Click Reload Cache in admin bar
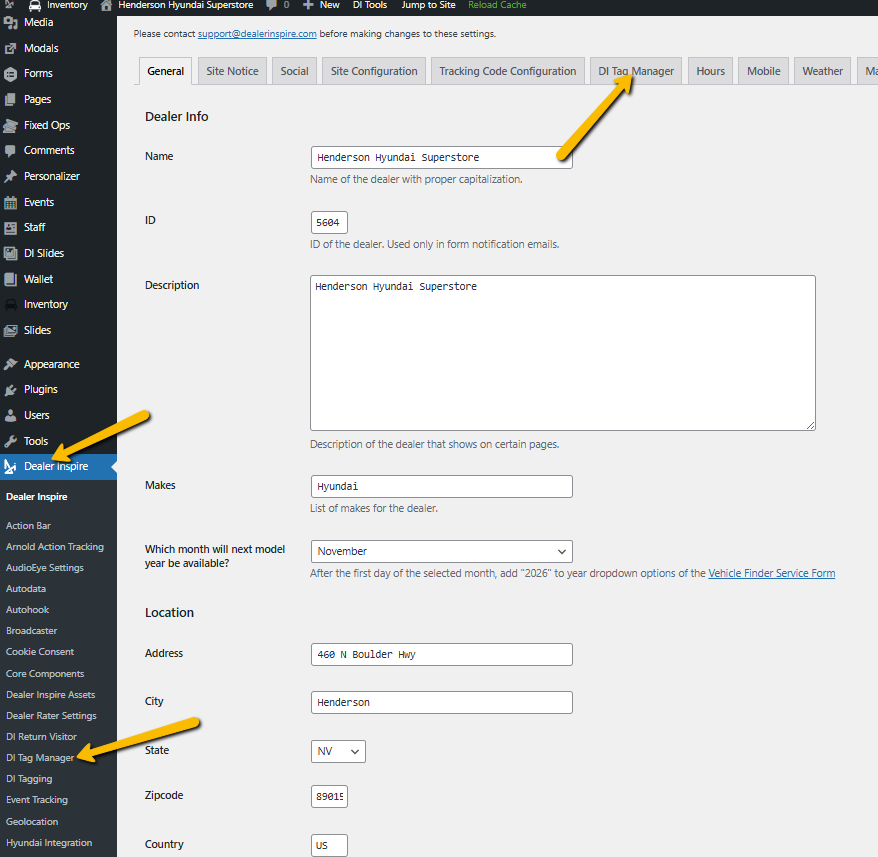The image size is (878, 857). click(497, 5)
